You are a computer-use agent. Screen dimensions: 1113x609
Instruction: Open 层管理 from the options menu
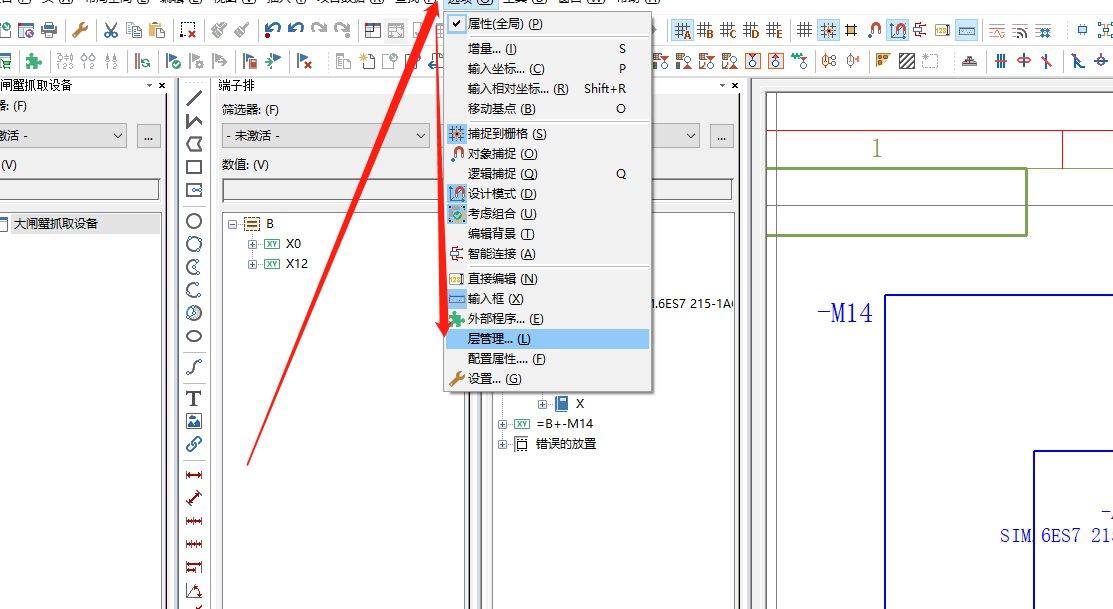[x=498, y=339]
